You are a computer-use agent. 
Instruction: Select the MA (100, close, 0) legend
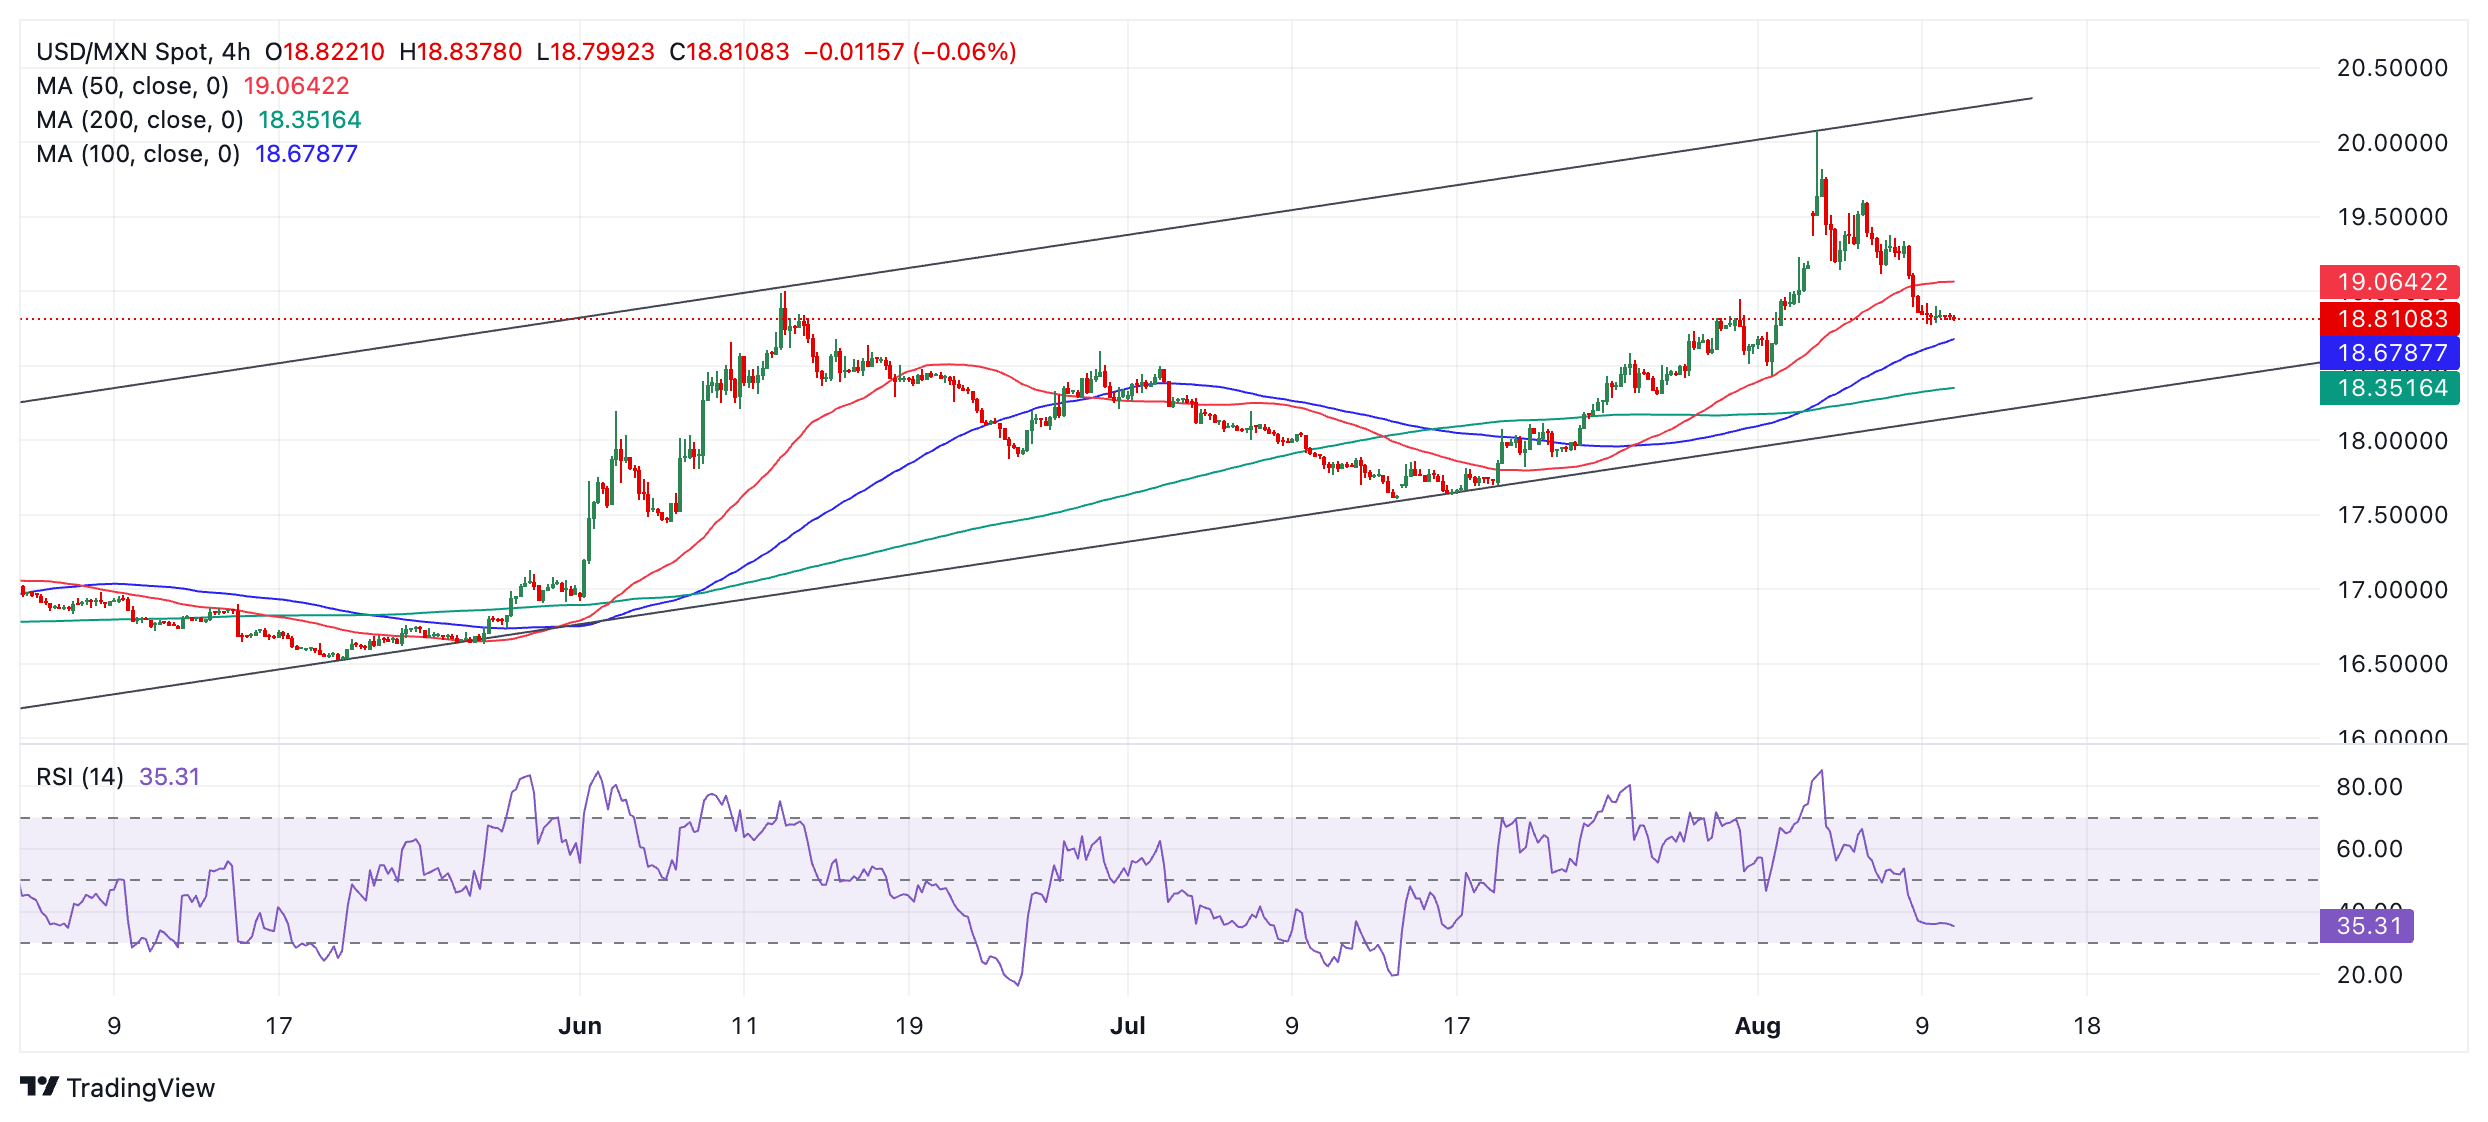point(138,154)
